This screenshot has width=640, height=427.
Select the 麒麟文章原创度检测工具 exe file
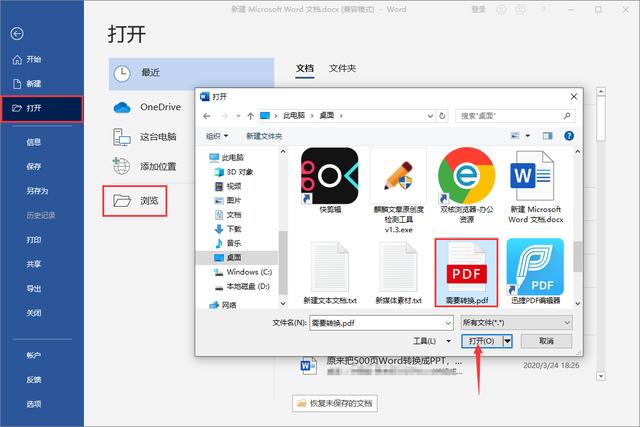(x=398, y=191)
